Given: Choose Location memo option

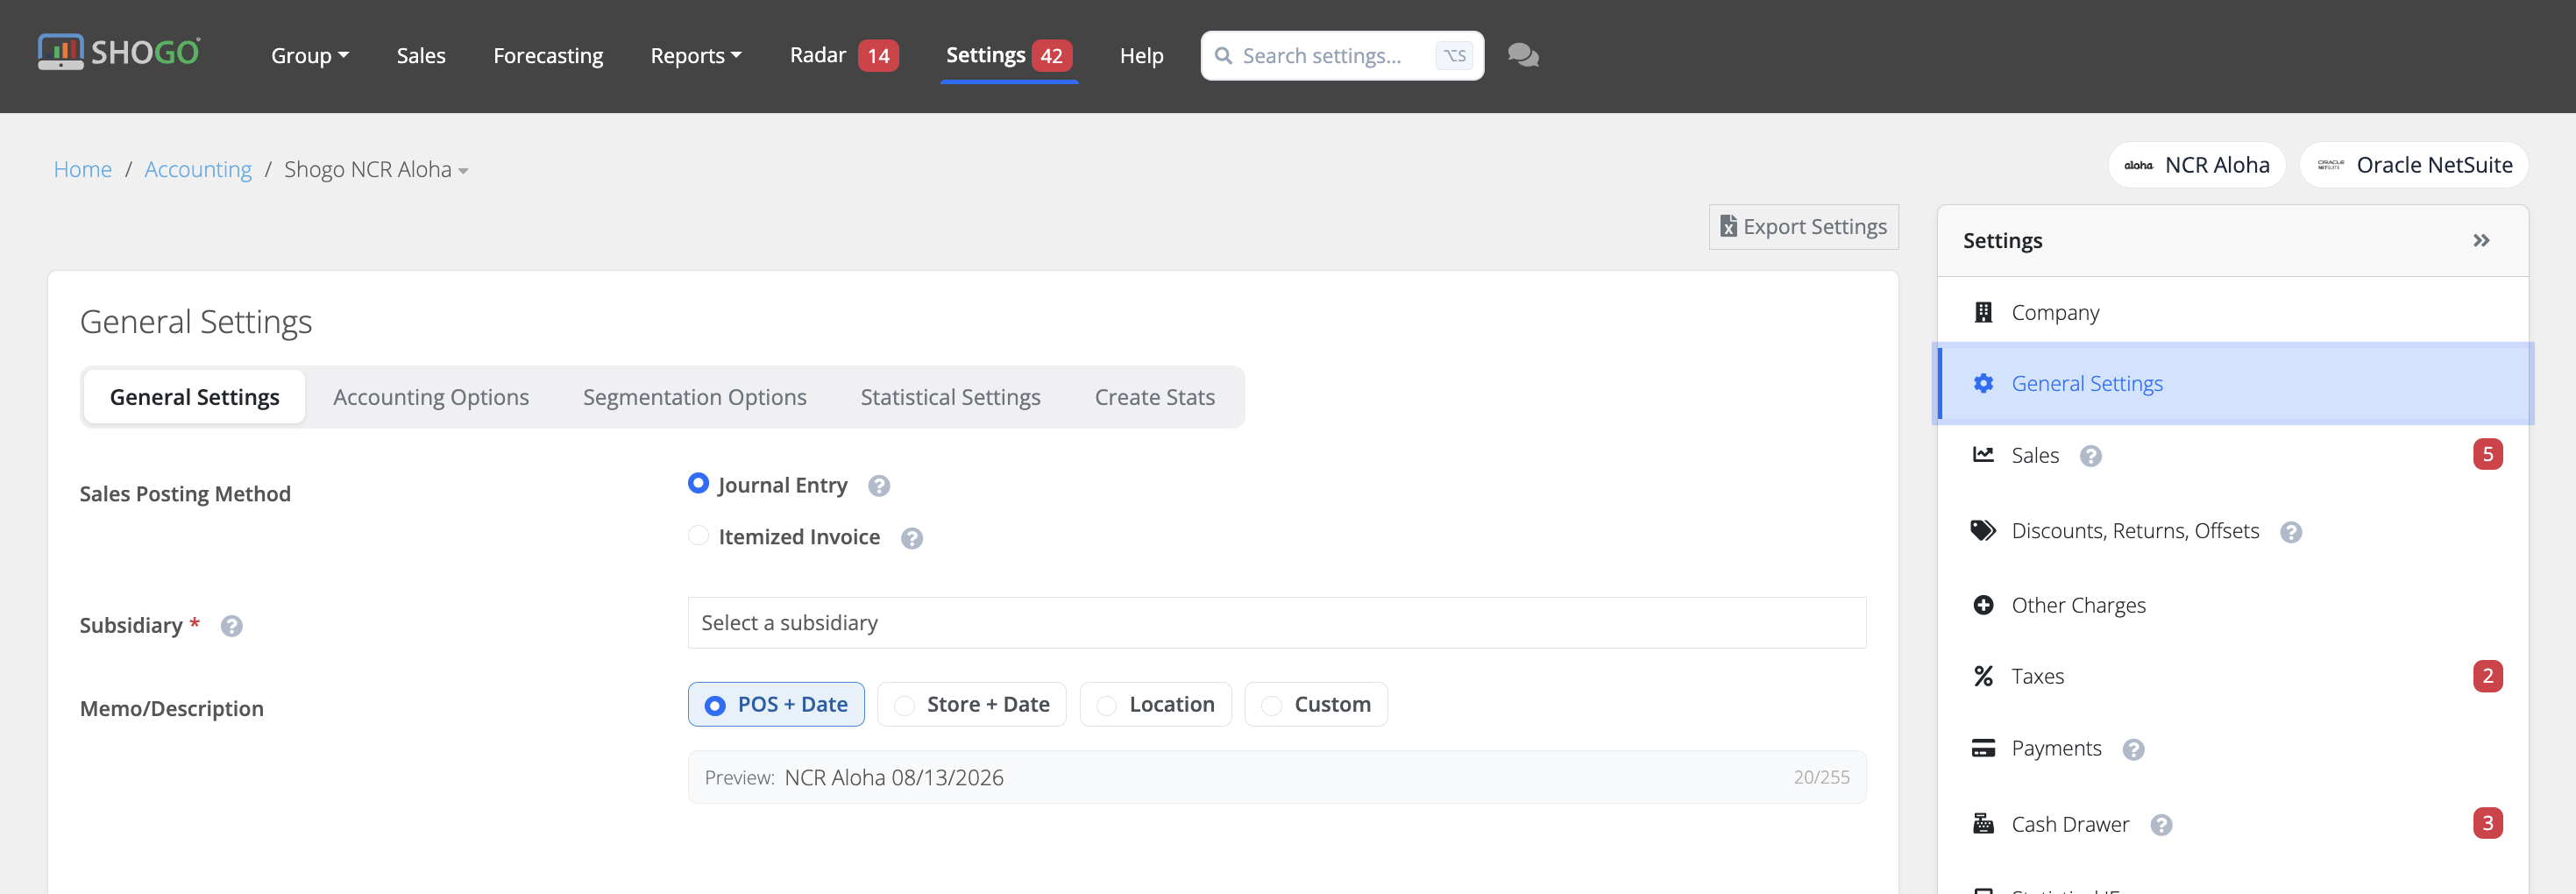Looking at the screenshot, I should [x=1155, y=705].
